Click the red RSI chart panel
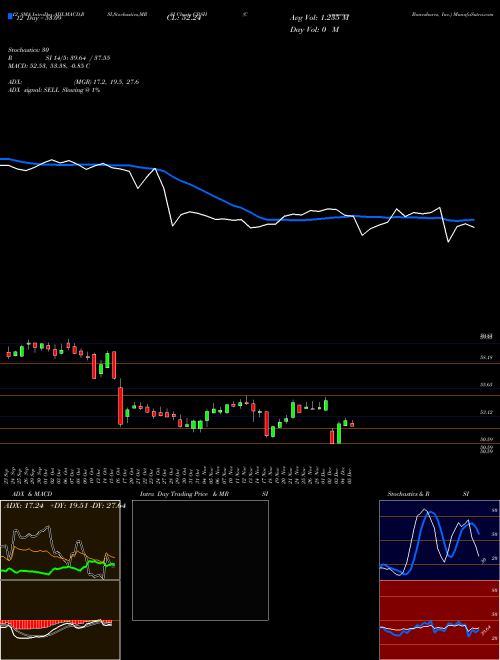500x660 pixels. tap(439, 620)
